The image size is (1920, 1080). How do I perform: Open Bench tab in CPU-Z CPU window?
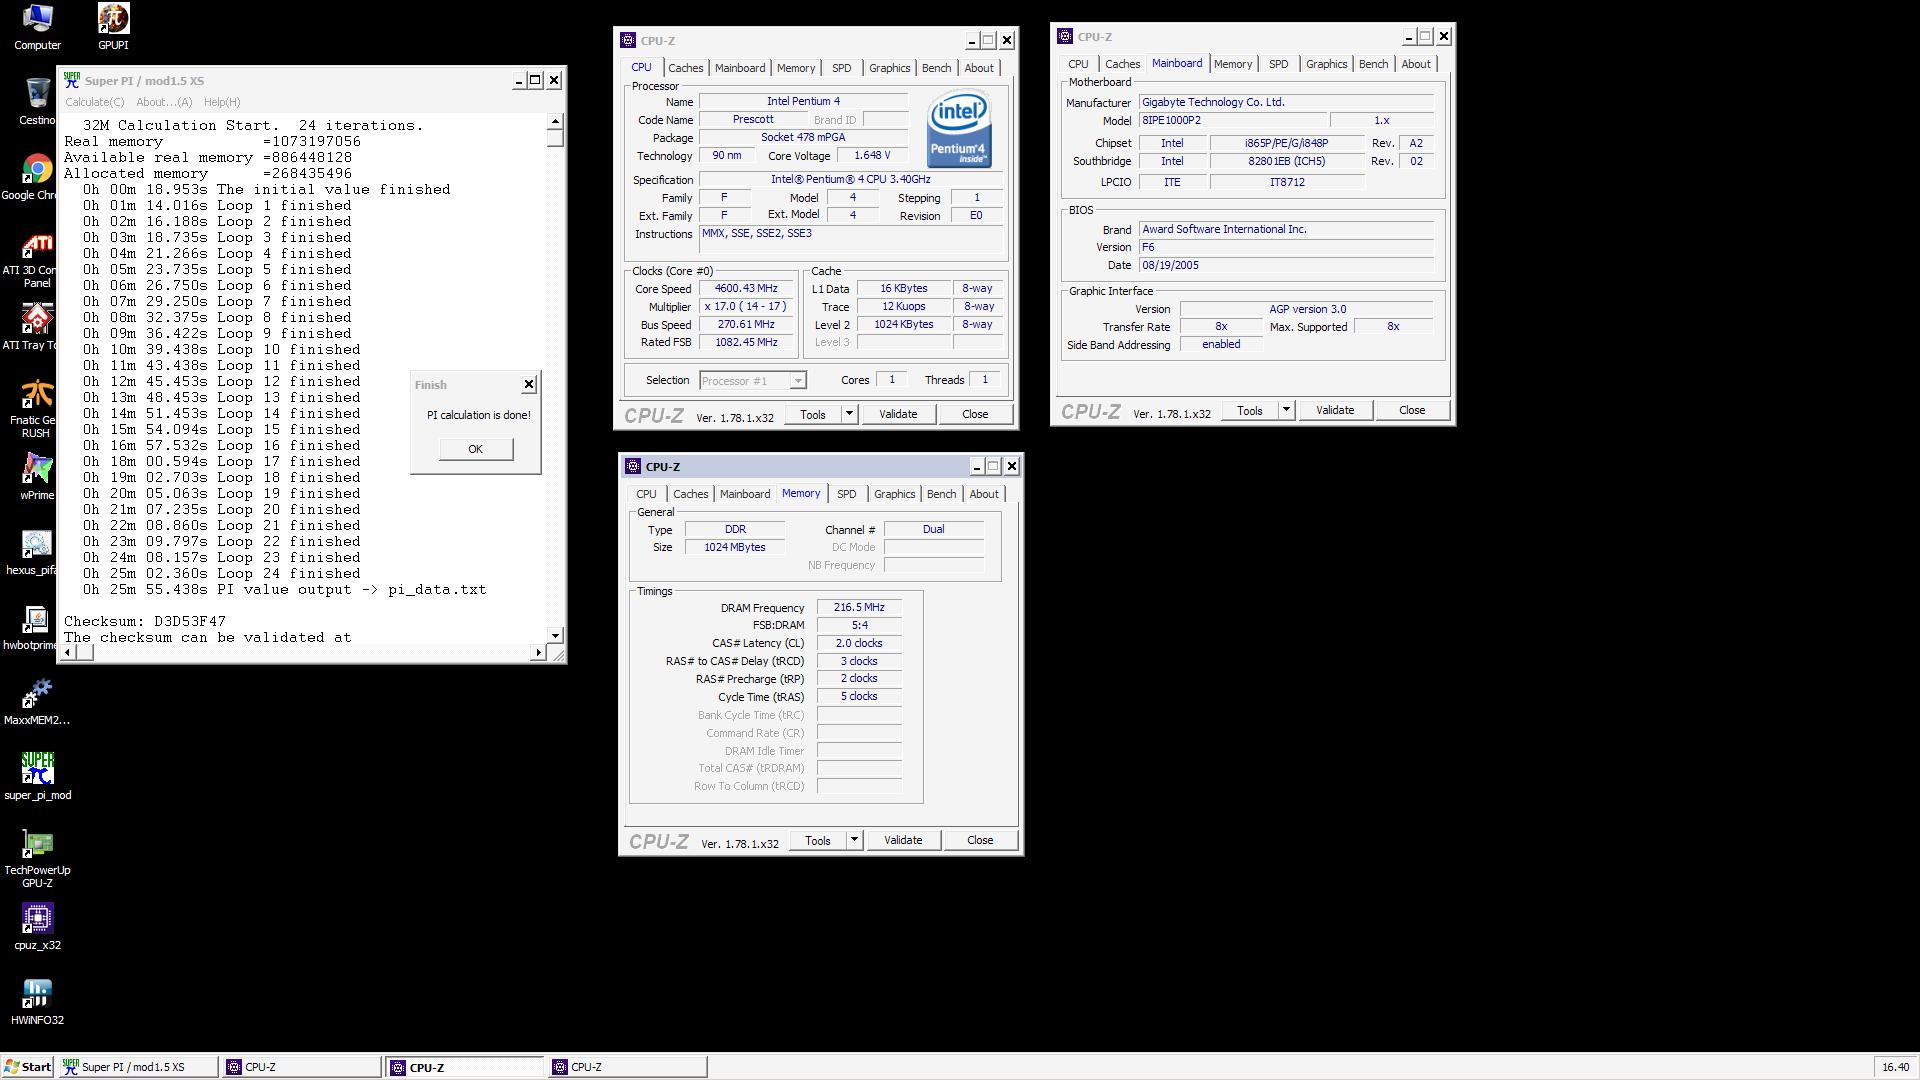936,68
